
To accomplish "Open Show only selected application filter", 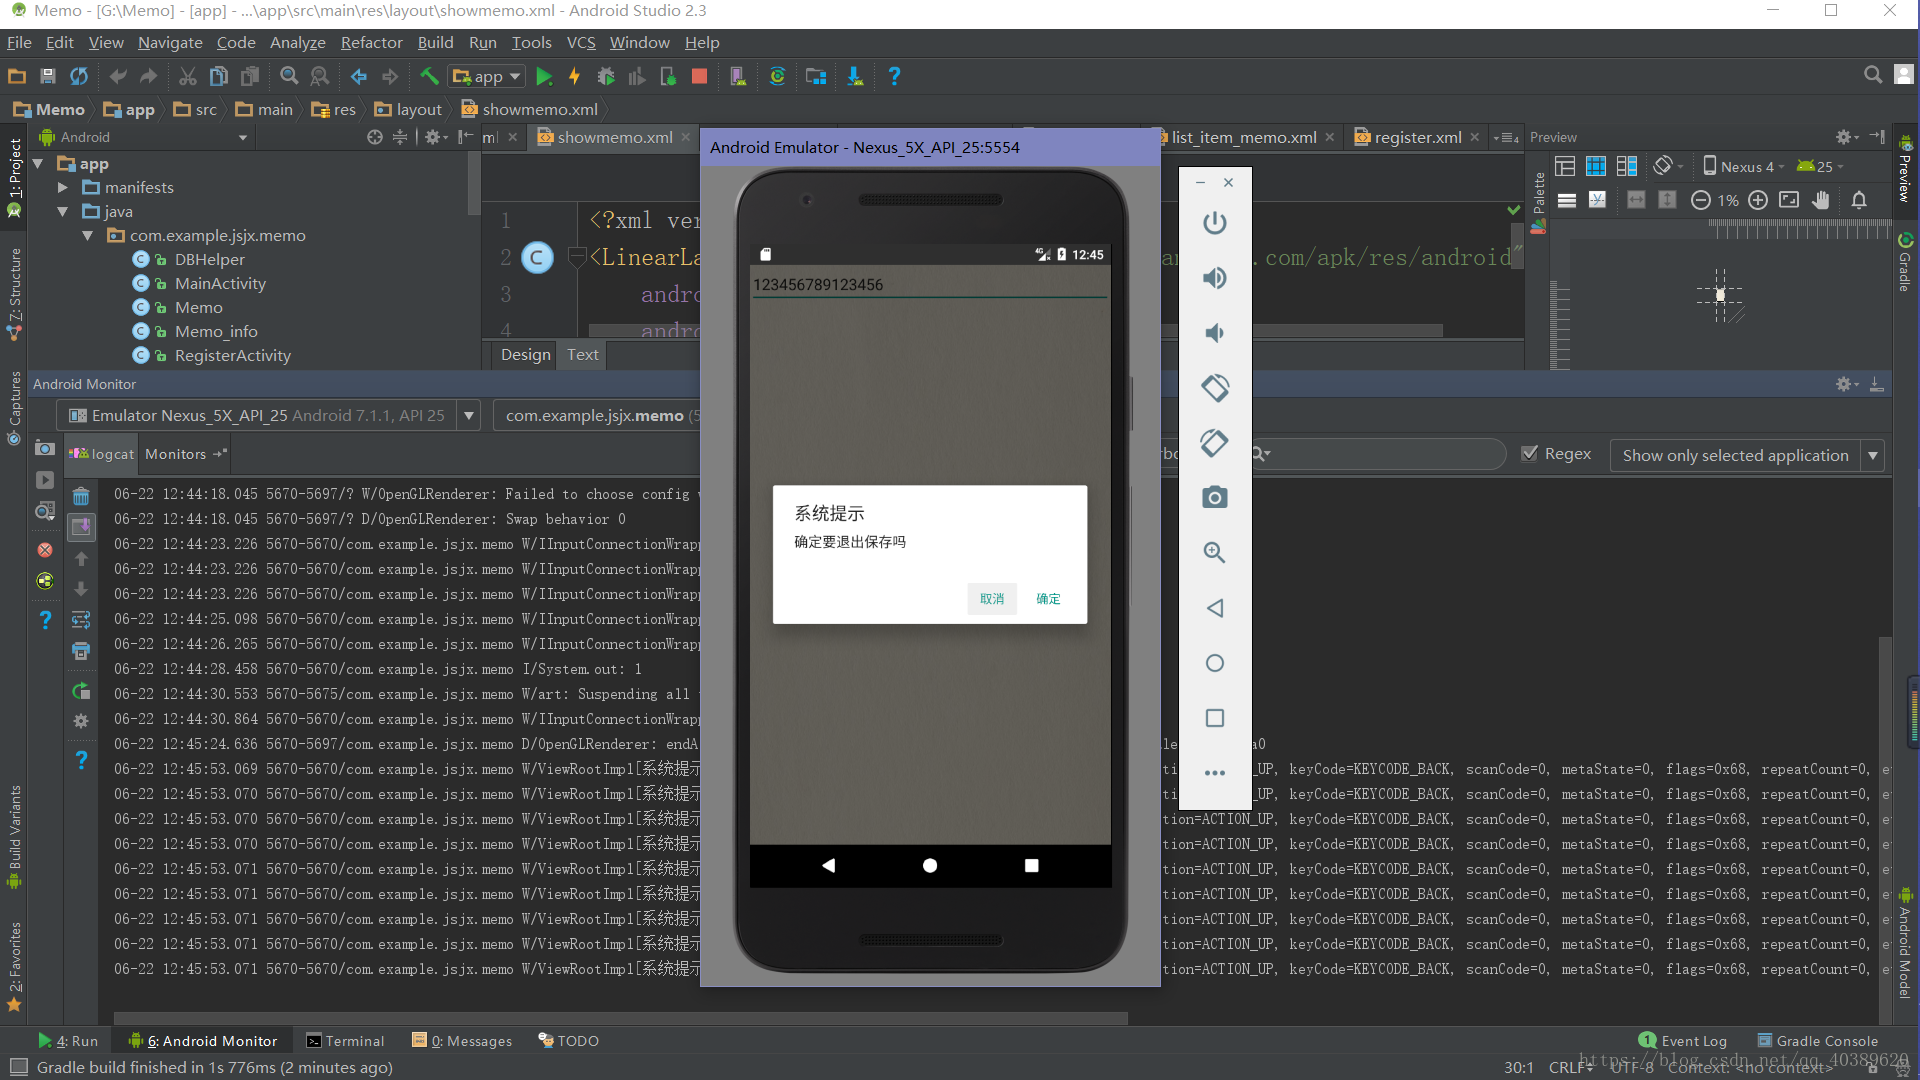I will 1747,455.
